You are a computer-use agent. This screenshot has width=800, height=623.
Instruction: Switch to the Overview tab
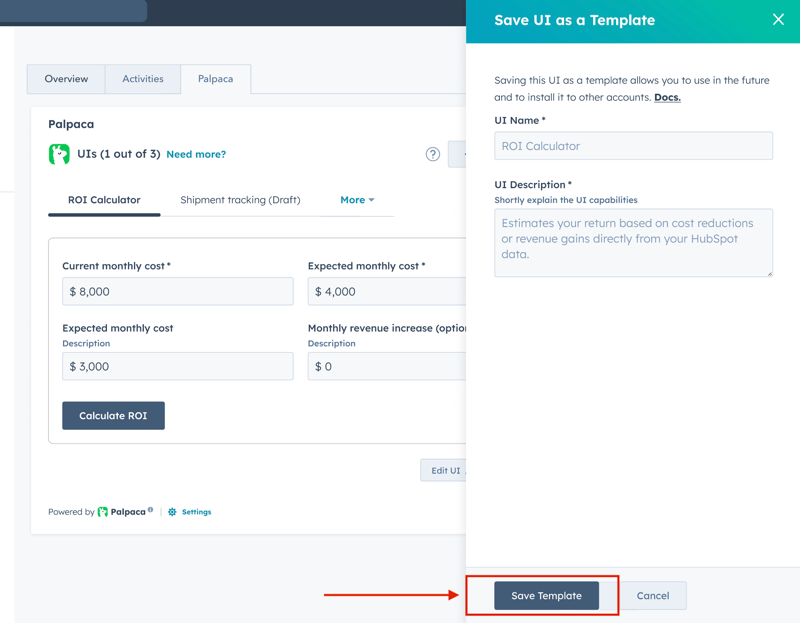pyautogui.click(x=66, y=79)
